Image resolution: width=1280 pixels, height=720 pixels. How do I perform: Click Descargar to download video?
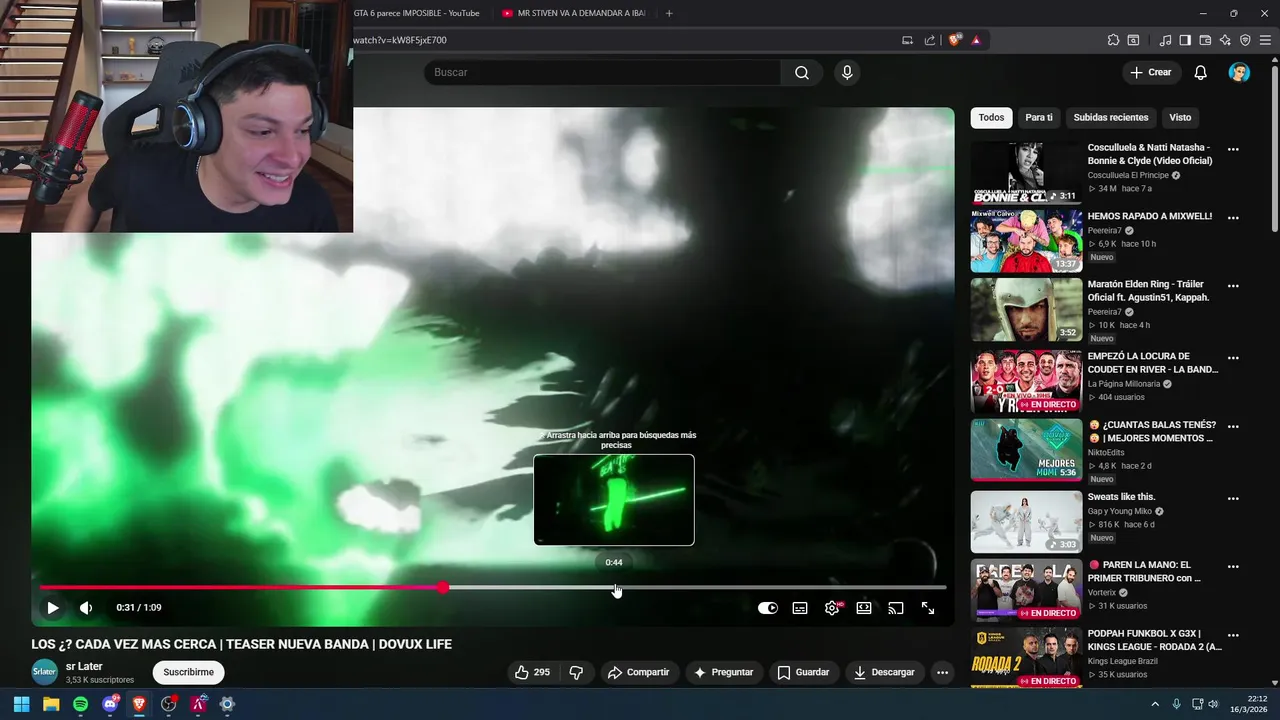point(883,672)
